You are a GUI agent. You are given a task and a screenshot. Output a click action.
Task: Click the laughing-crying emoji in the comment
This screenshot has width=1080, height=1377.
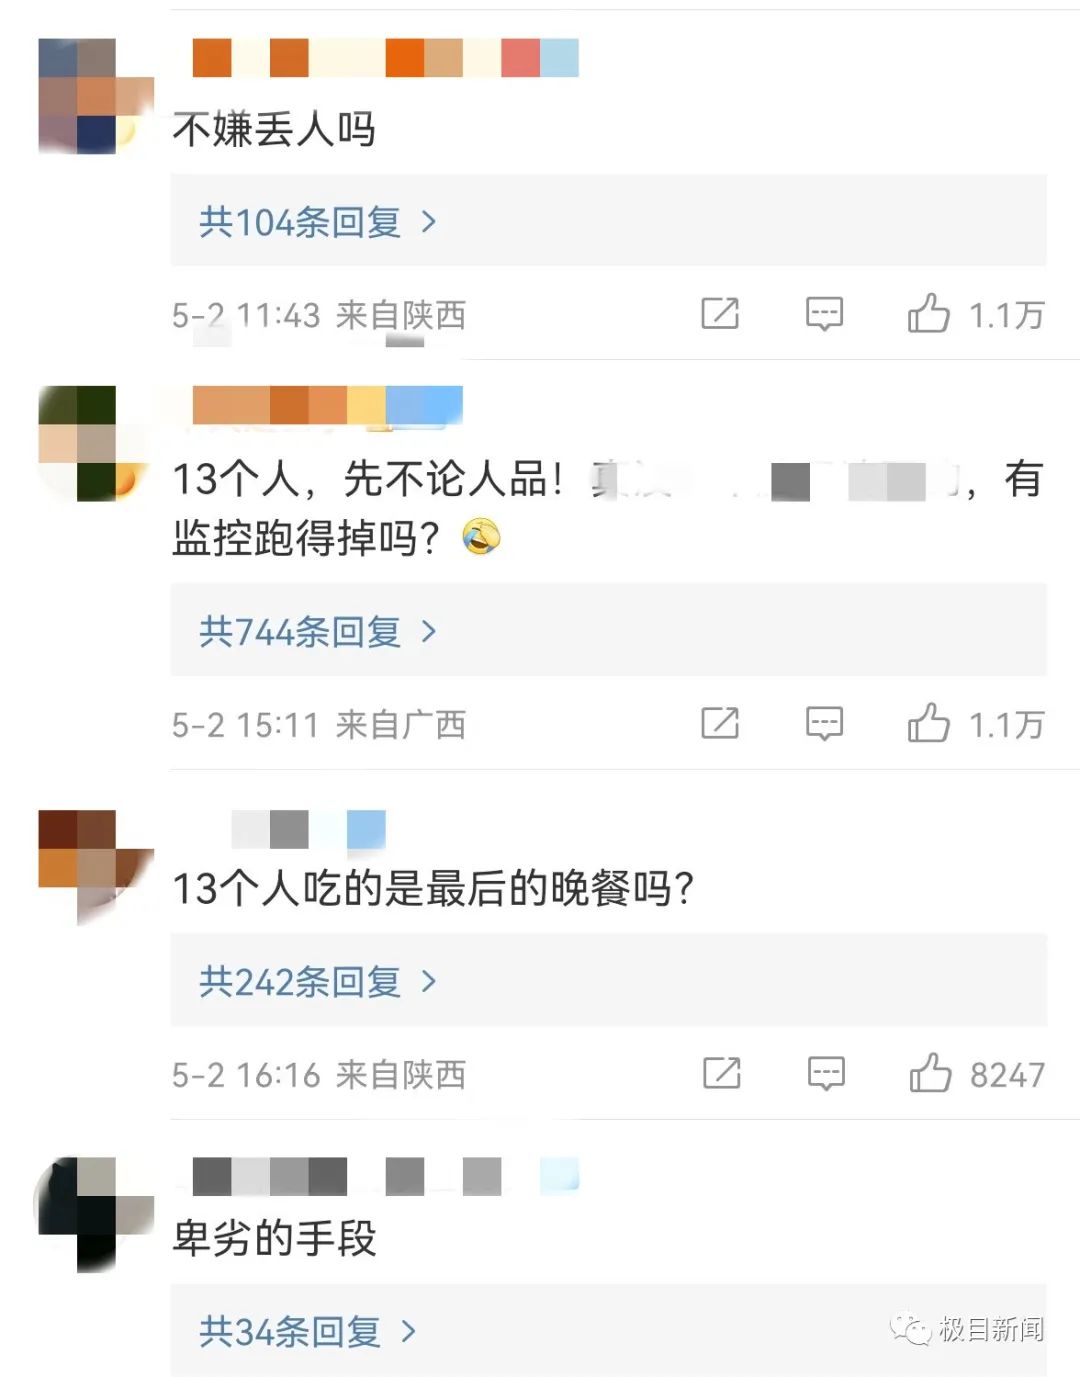[481, 537]
